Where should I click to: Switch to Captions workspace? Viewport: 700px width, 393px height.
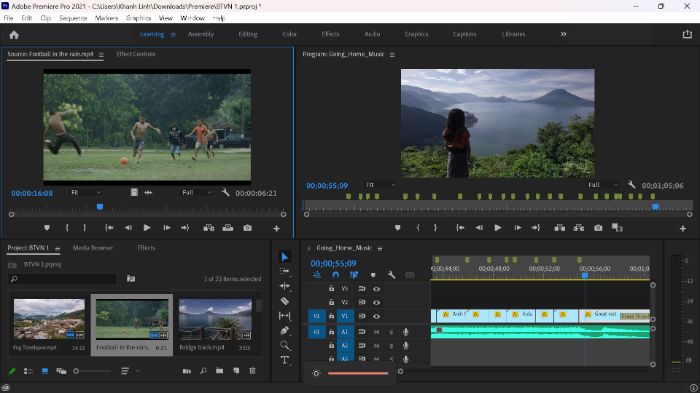464,34
